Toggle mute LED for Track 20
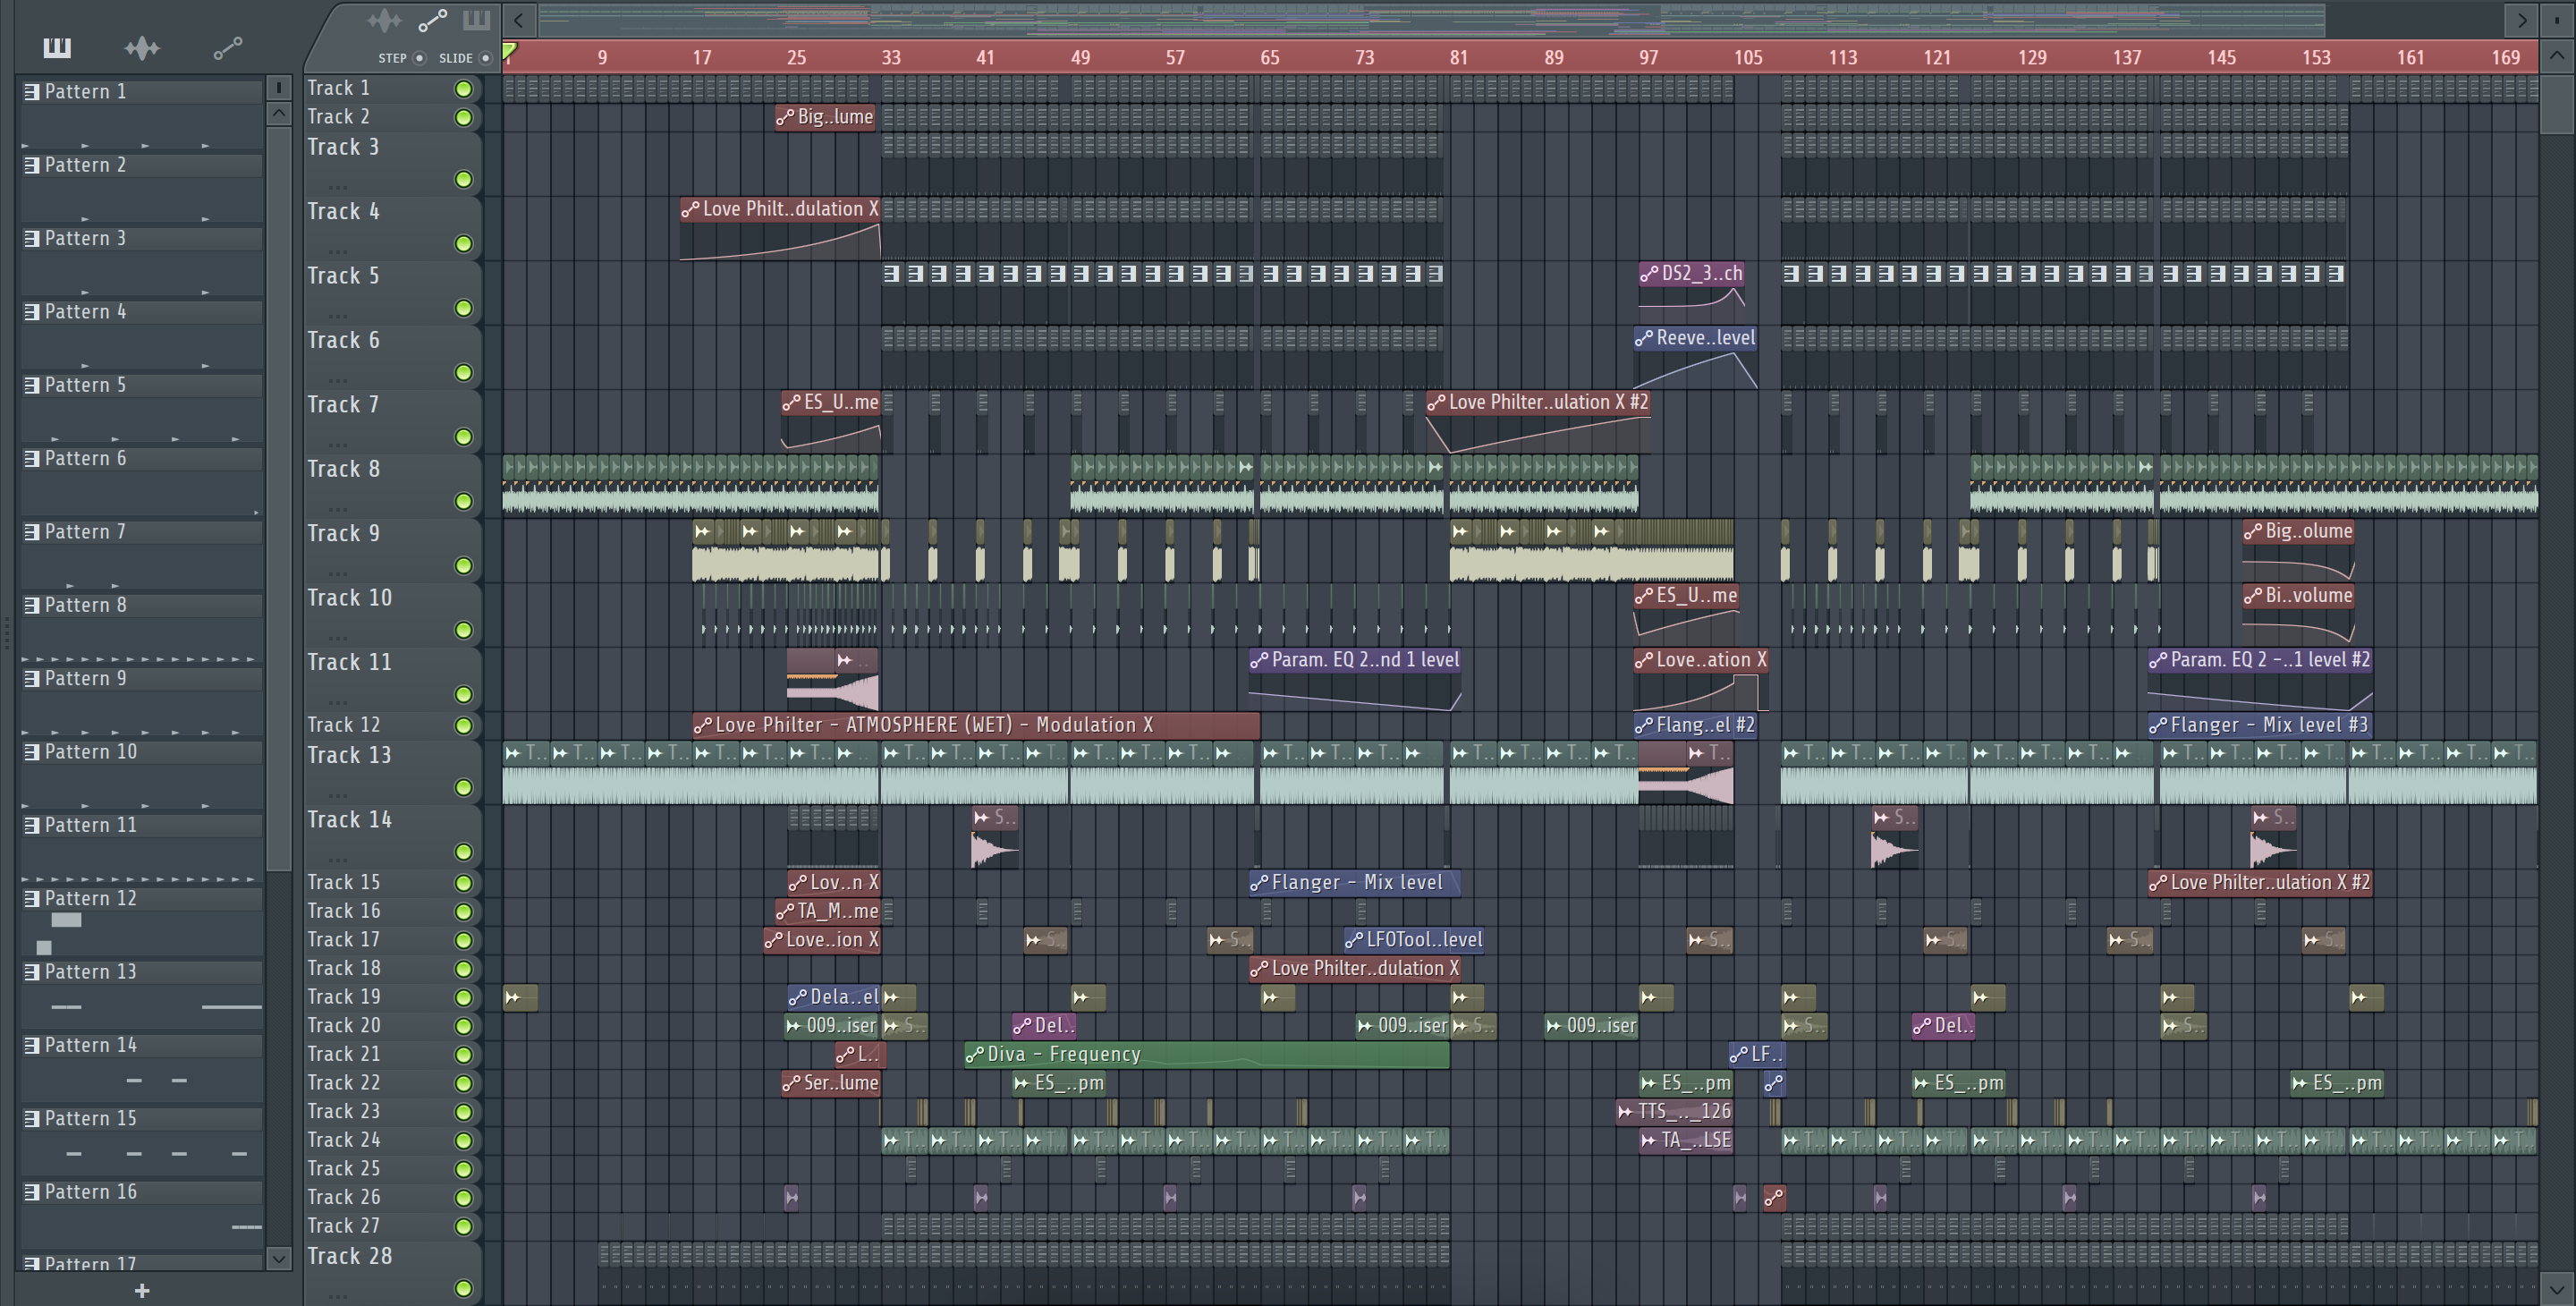 point(464,1026)
